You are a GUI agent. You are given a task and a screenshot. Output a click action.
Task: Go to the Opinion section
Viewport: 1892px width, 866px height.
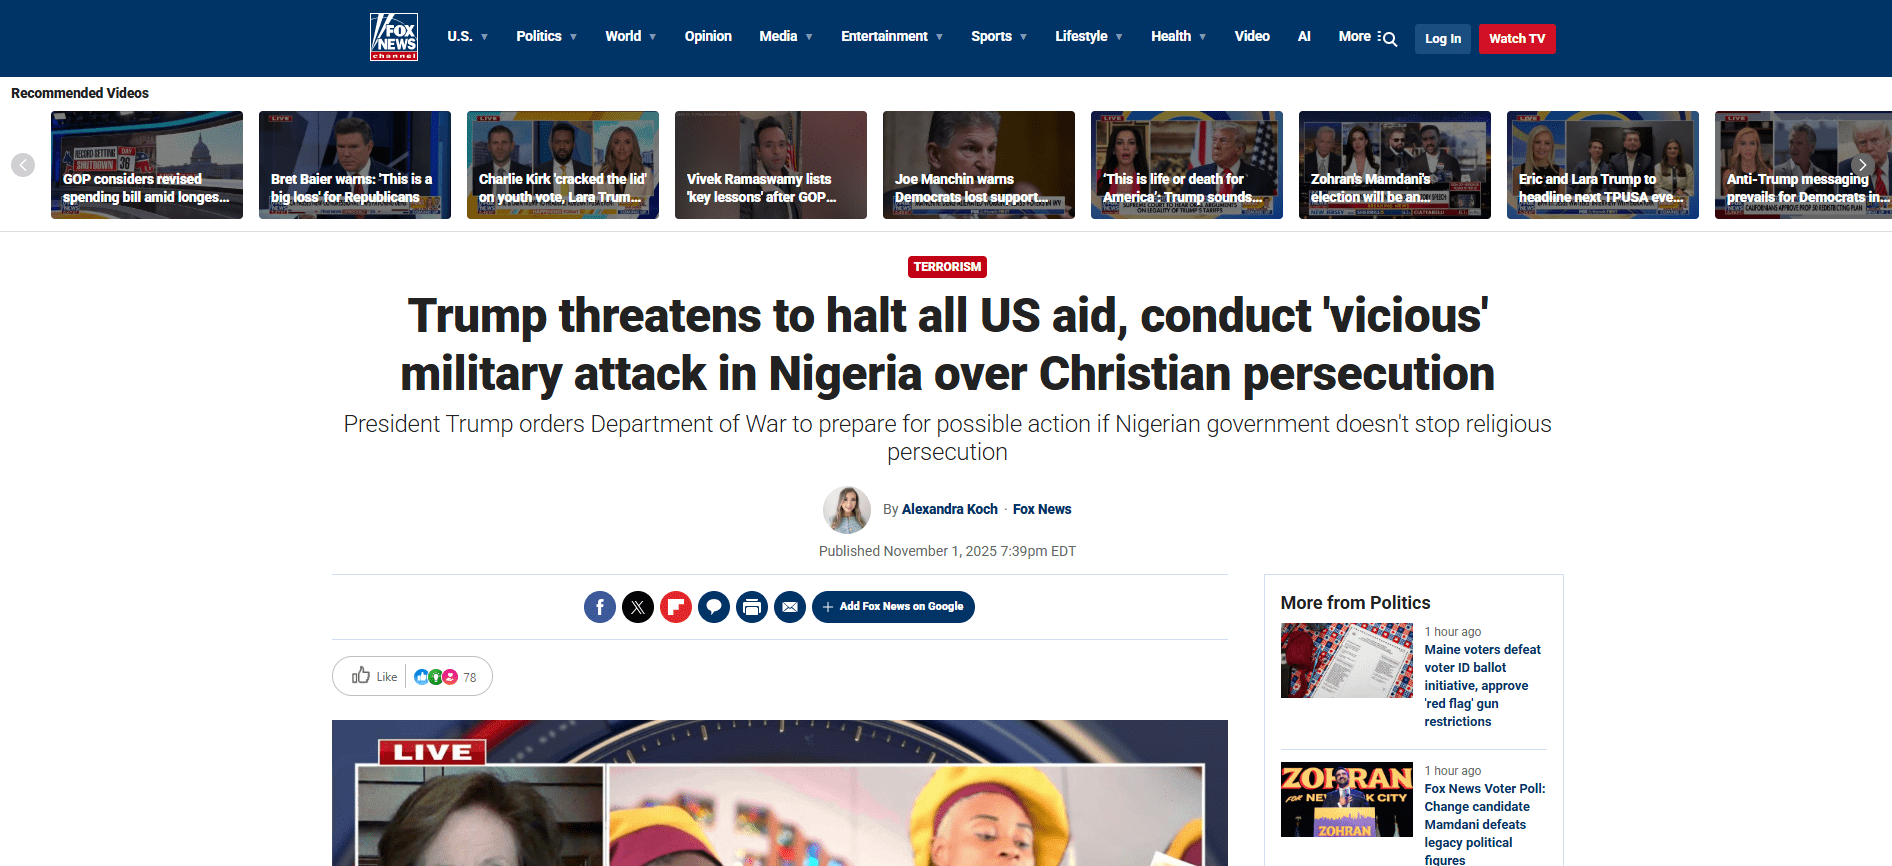tap(708, 36)
